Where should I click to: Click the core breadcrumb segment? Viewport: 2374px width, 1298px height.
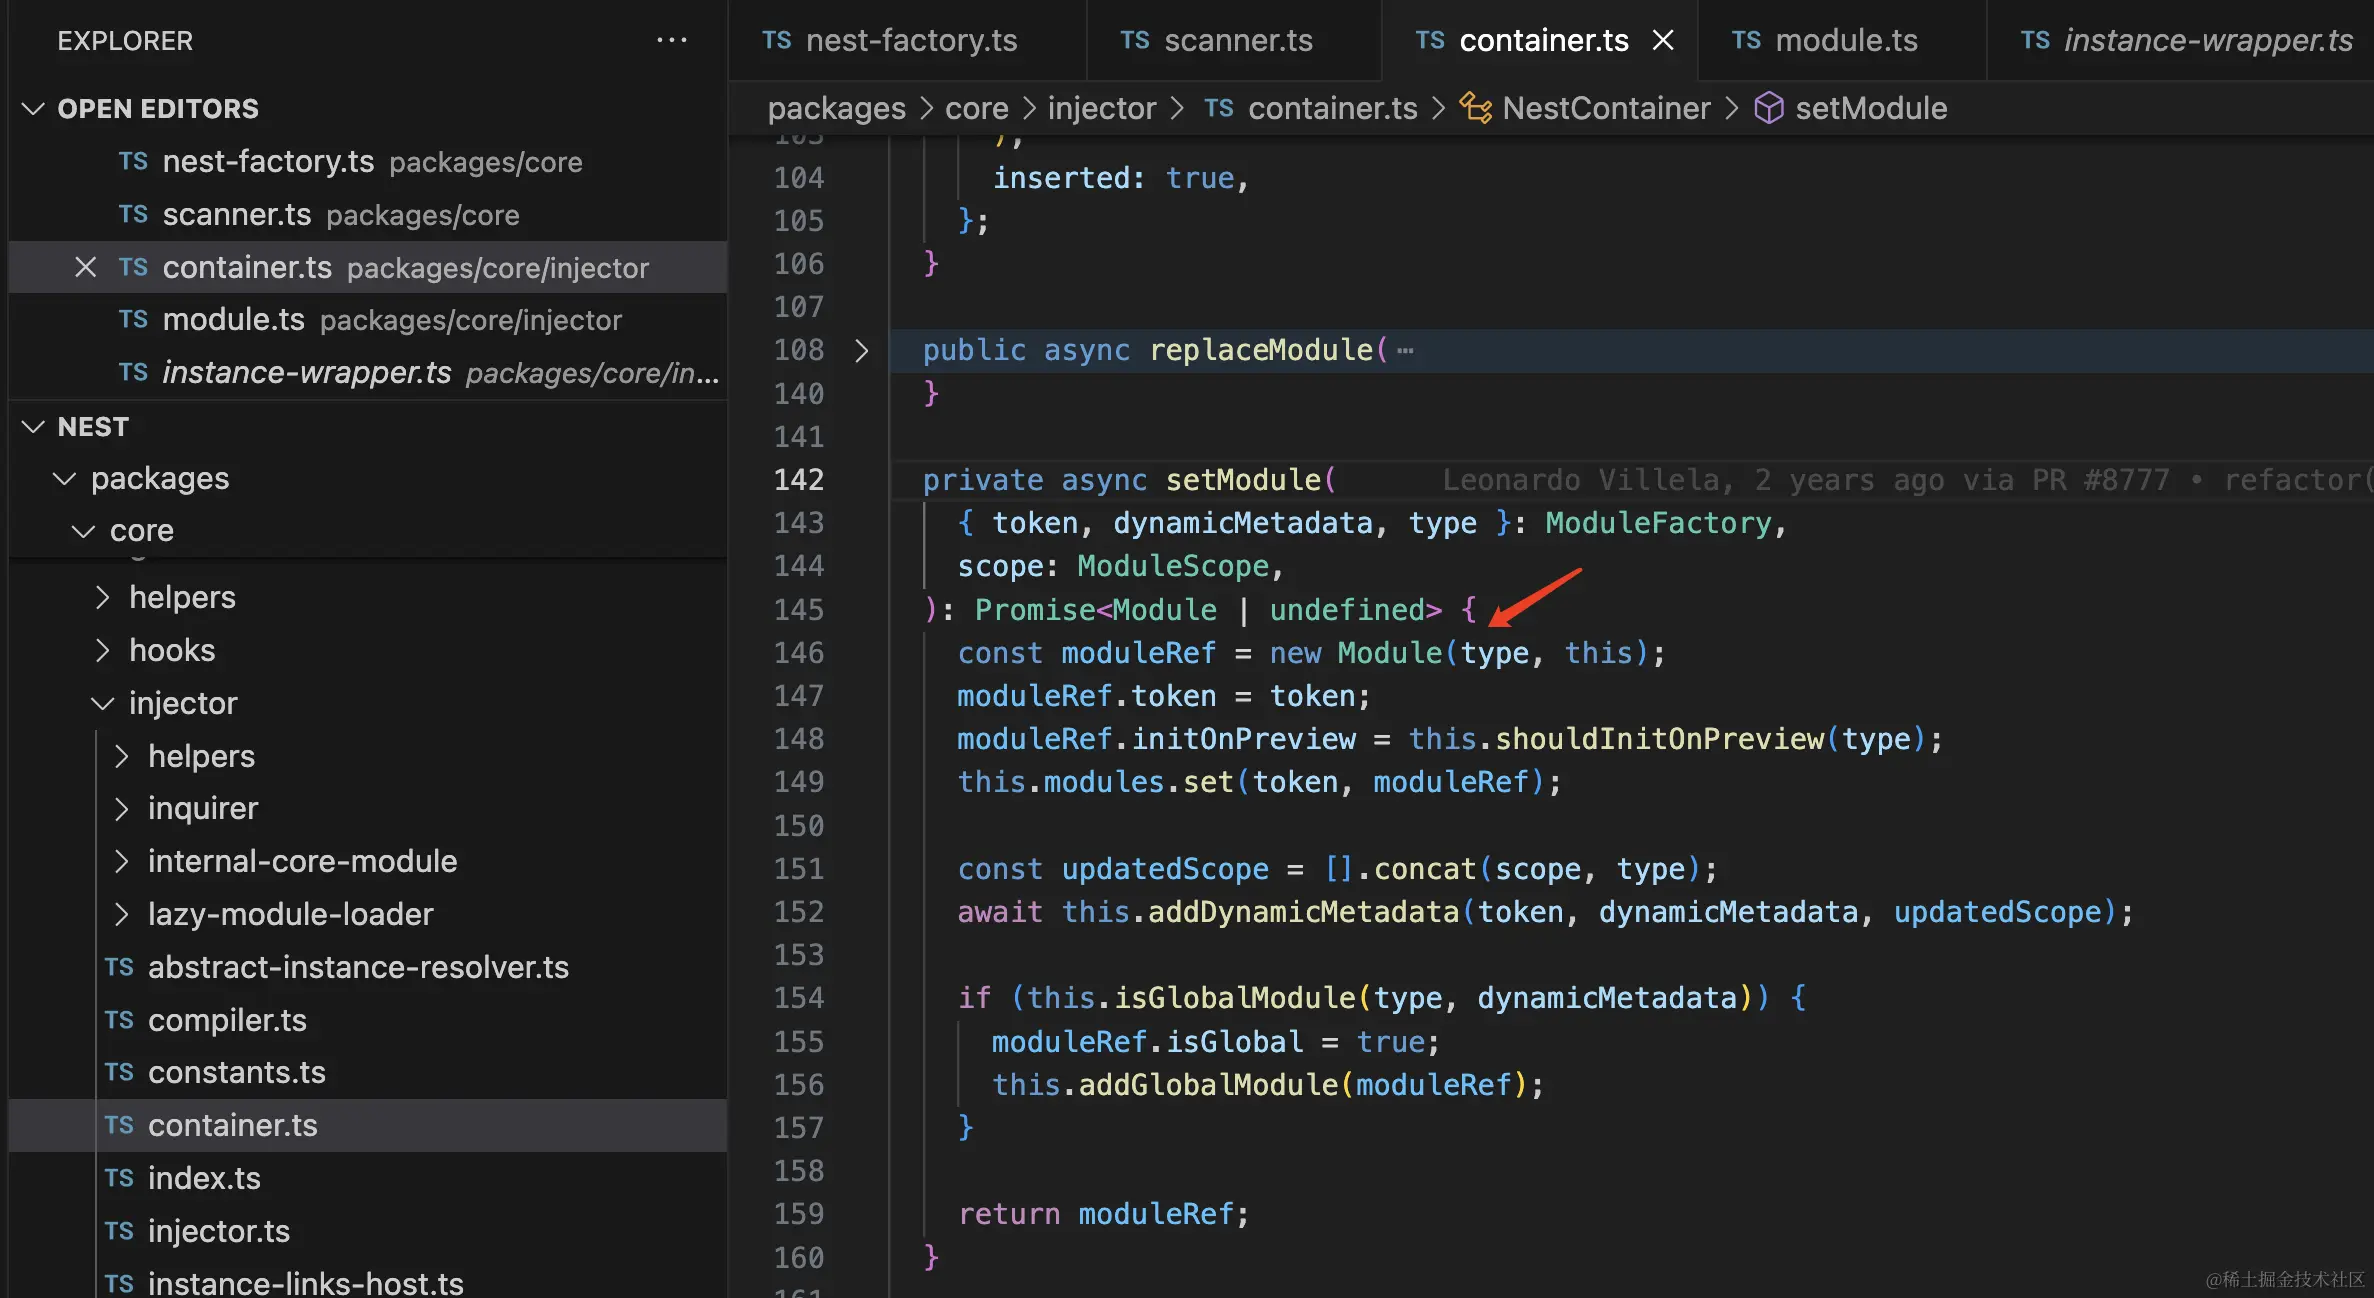click(977, 108)
